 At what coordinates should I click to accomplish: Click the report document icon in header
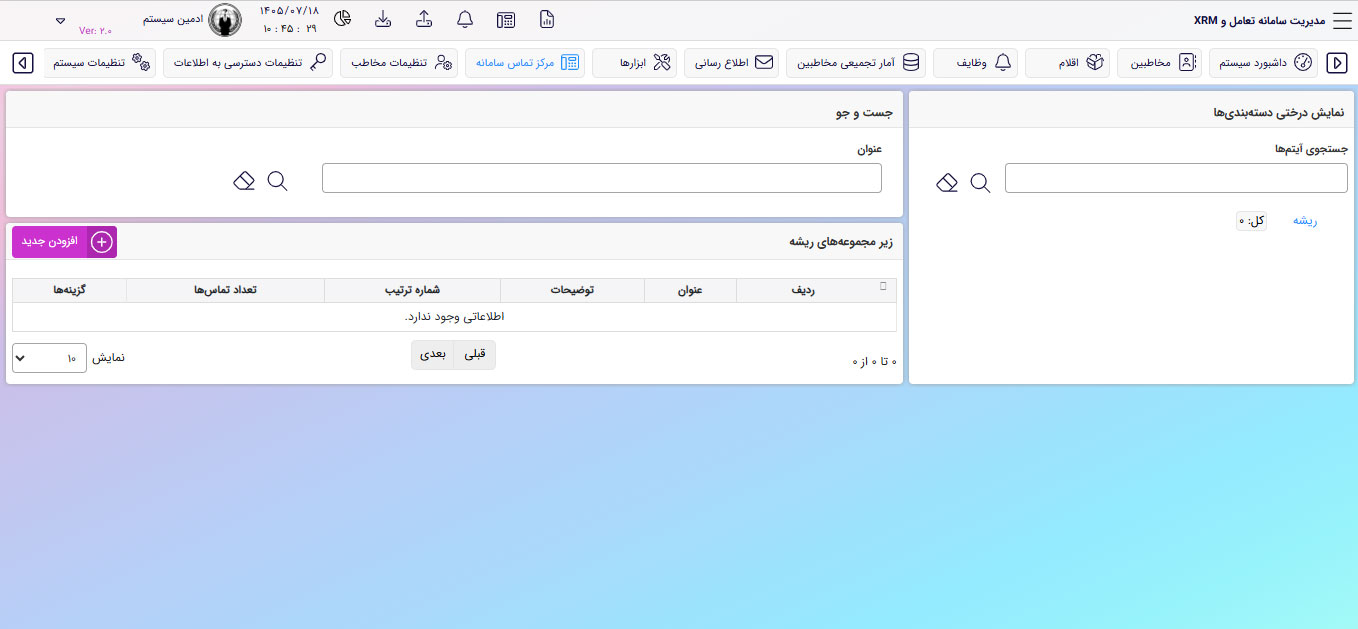coord(547,20)
